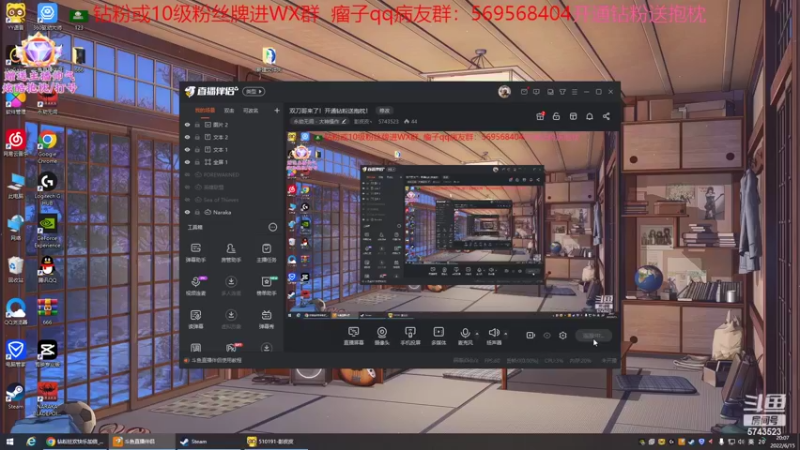
Task: Switch to Chrome window on the taskbar
Action: [x=74, y=441]
